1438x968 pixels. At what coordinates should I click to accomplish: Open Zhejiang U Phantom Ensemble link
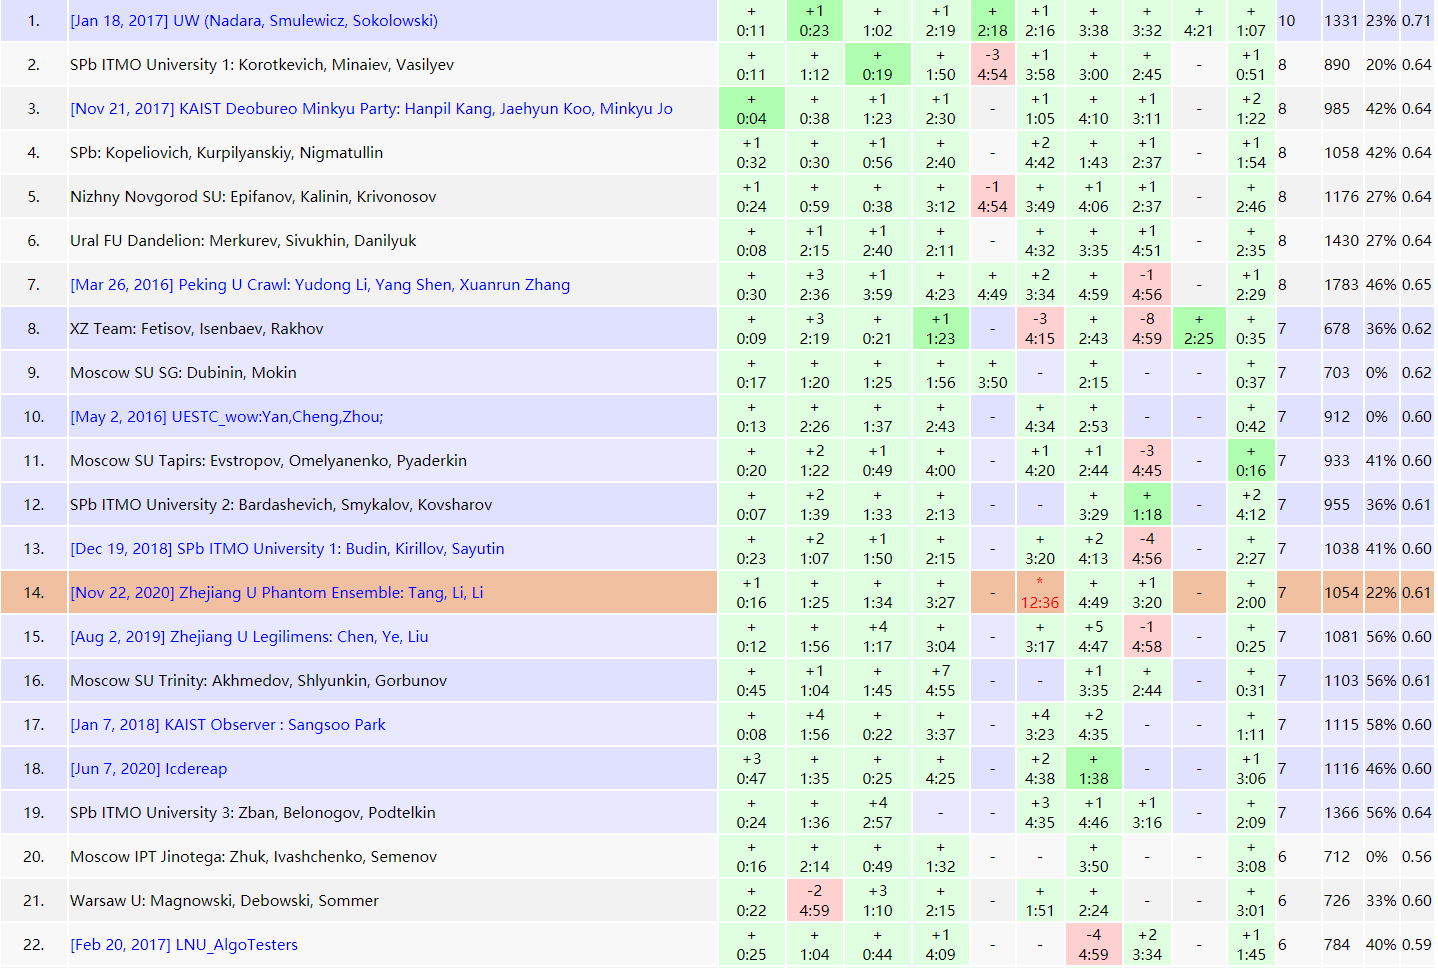coord(276,593)
